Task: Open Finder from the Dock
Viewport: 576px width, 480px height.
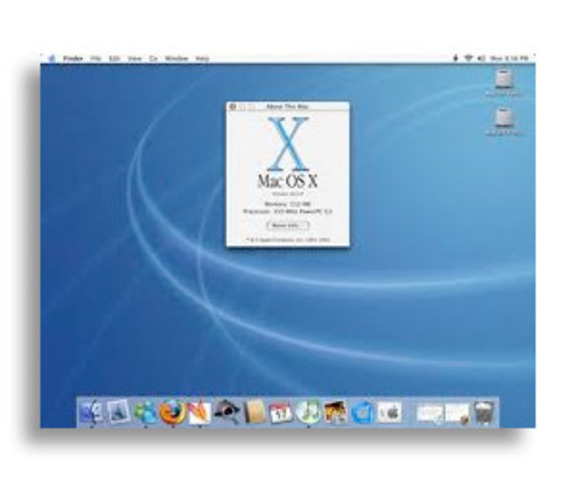Action: coord(91,412)
